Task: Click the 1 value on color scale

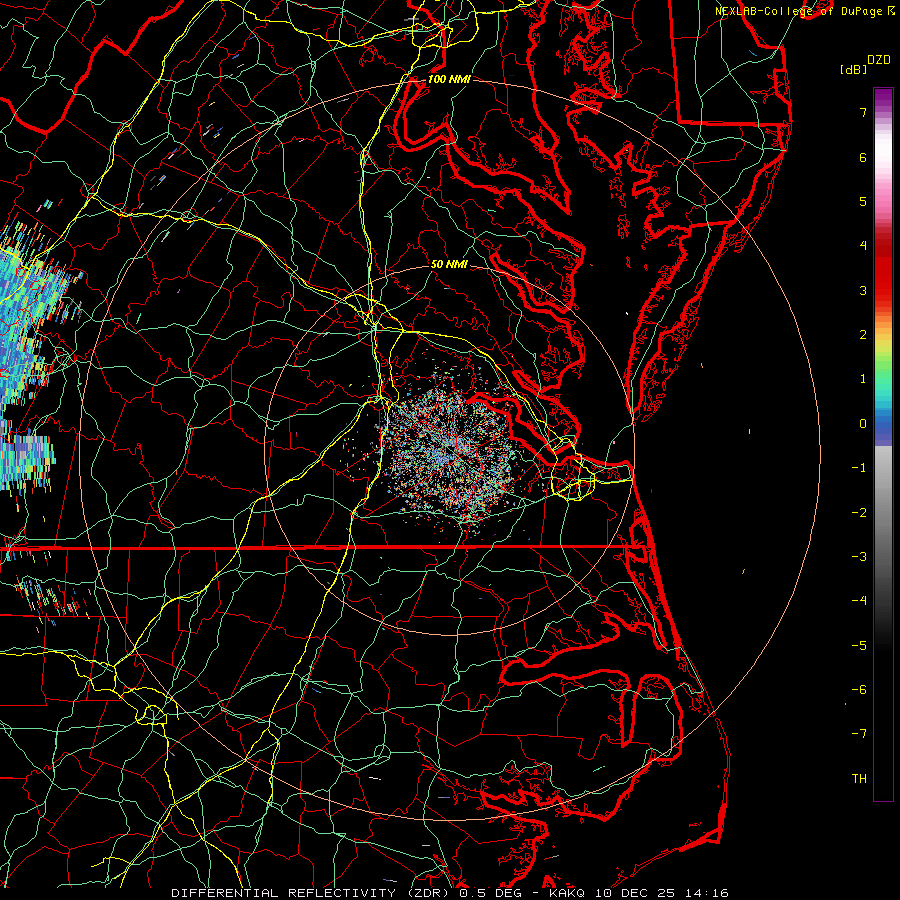Action: (x=863, y=379)
